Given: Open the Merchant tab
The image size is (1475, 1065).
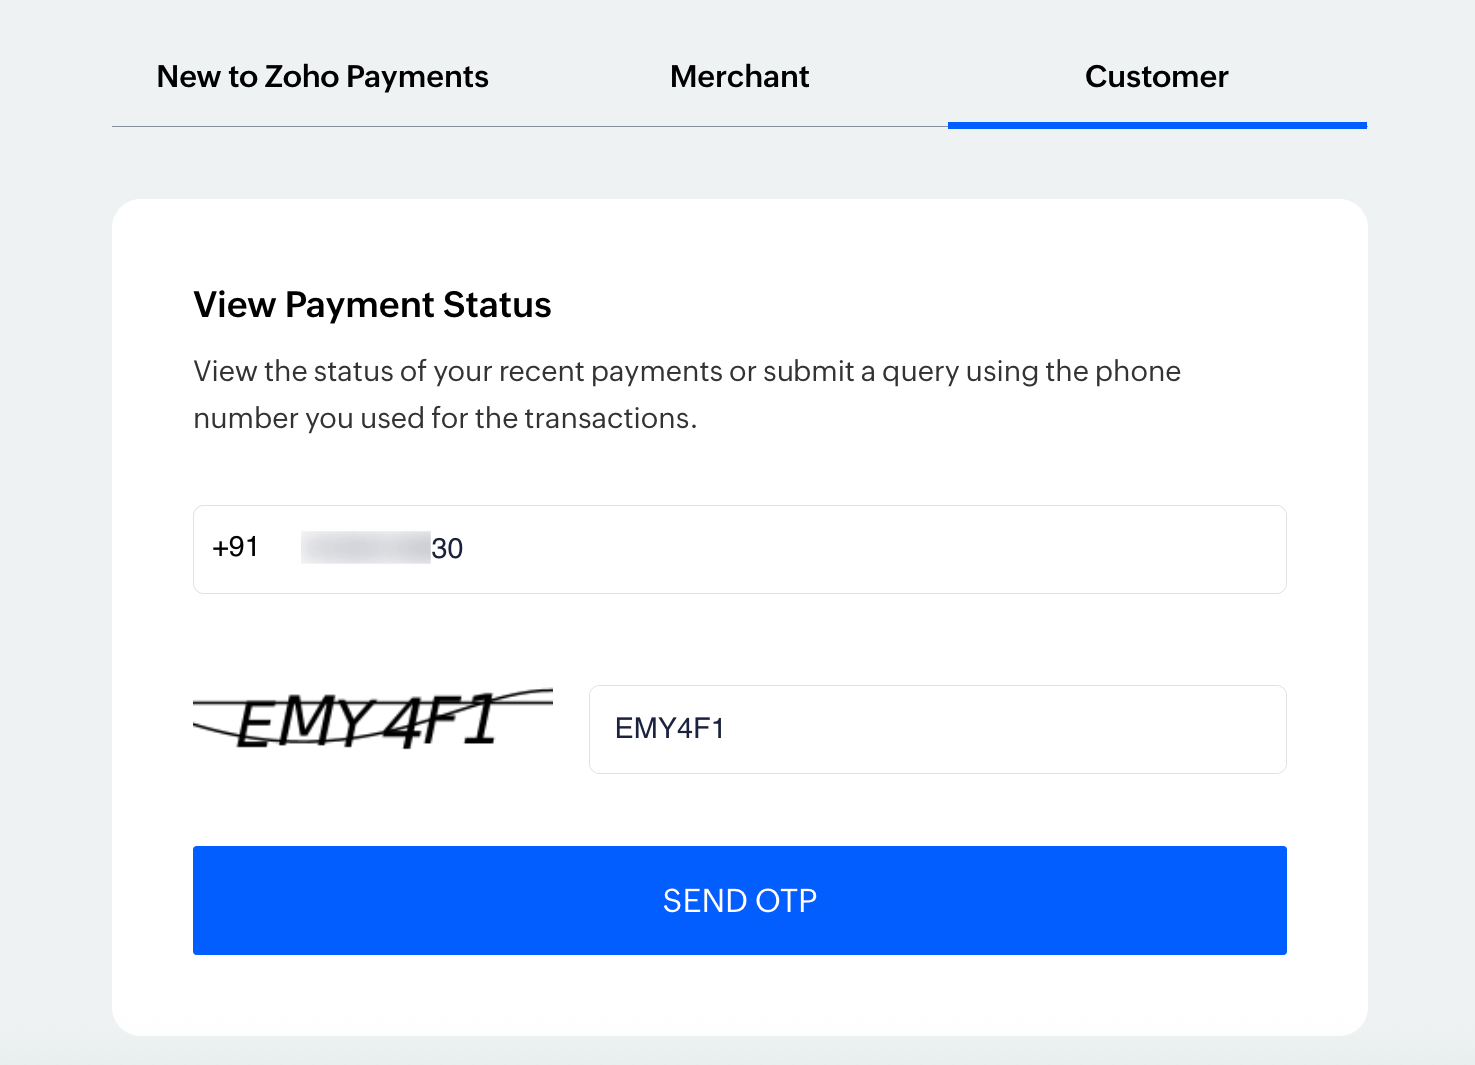Looking at the screenshot, I should click(739, 77).
